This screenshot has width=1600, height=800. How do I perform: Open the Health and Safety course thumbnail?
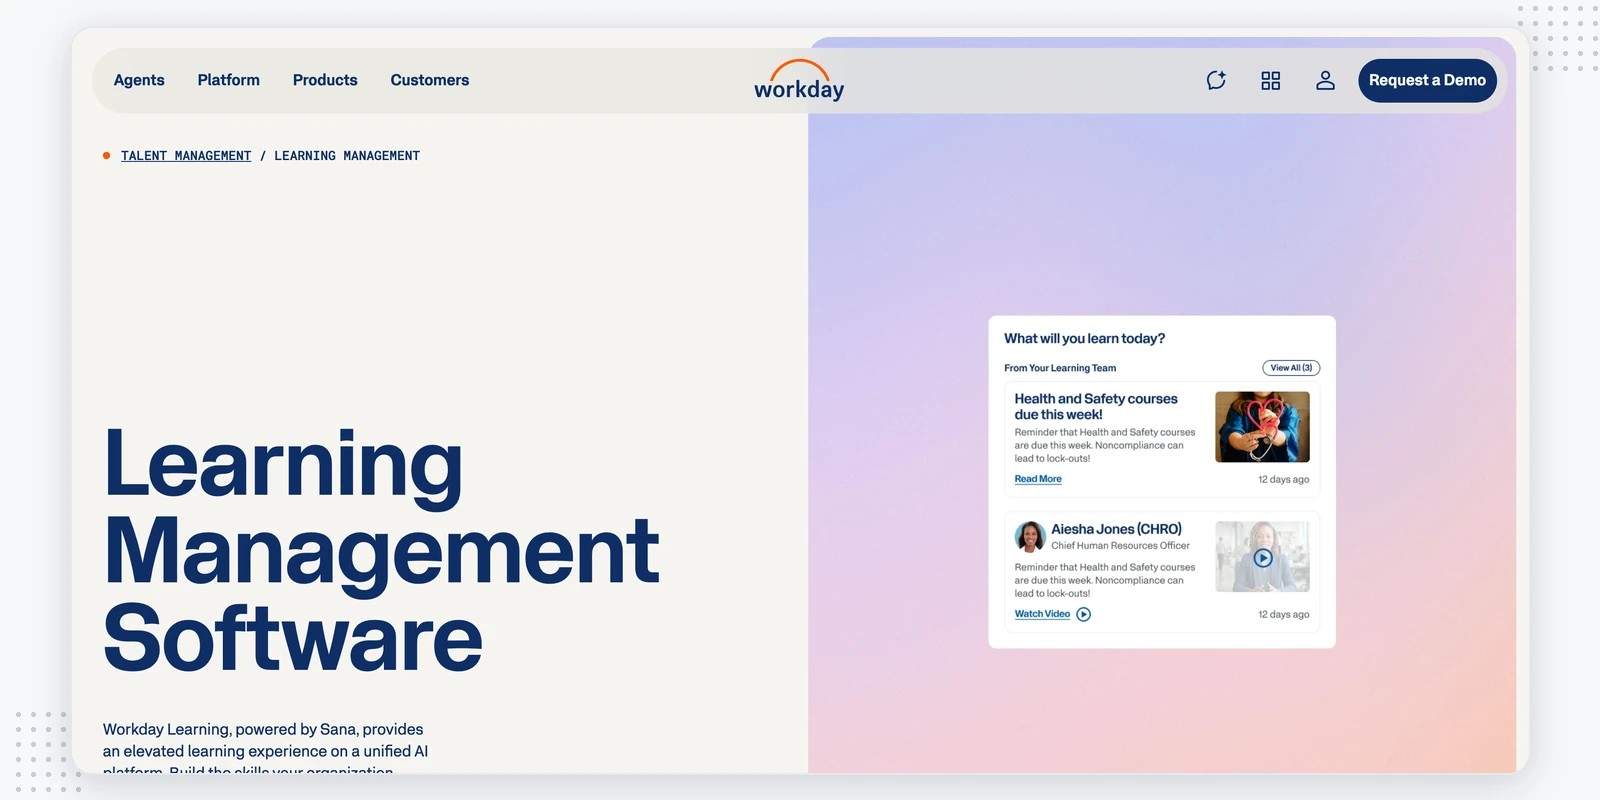click(1262, 427)
